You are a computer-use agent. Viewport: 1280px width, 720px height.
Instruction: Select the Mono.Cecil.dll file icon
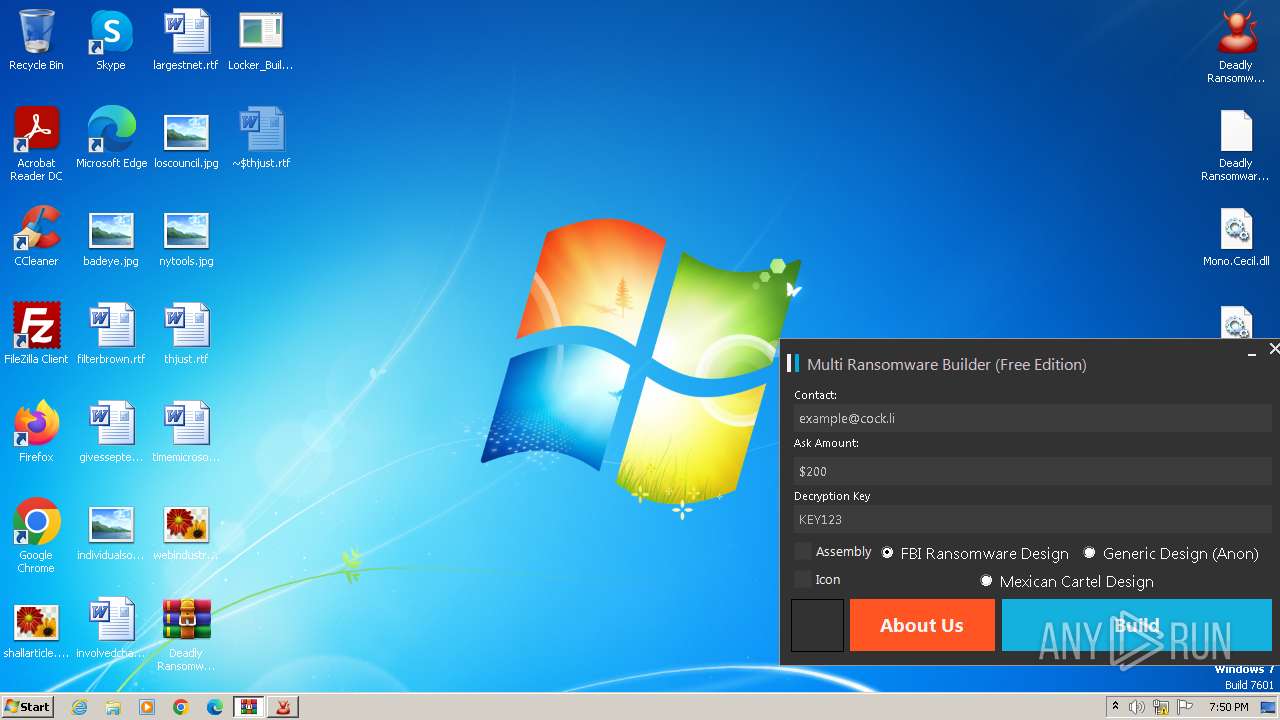pyautogui.click(x=1236, y=237)
